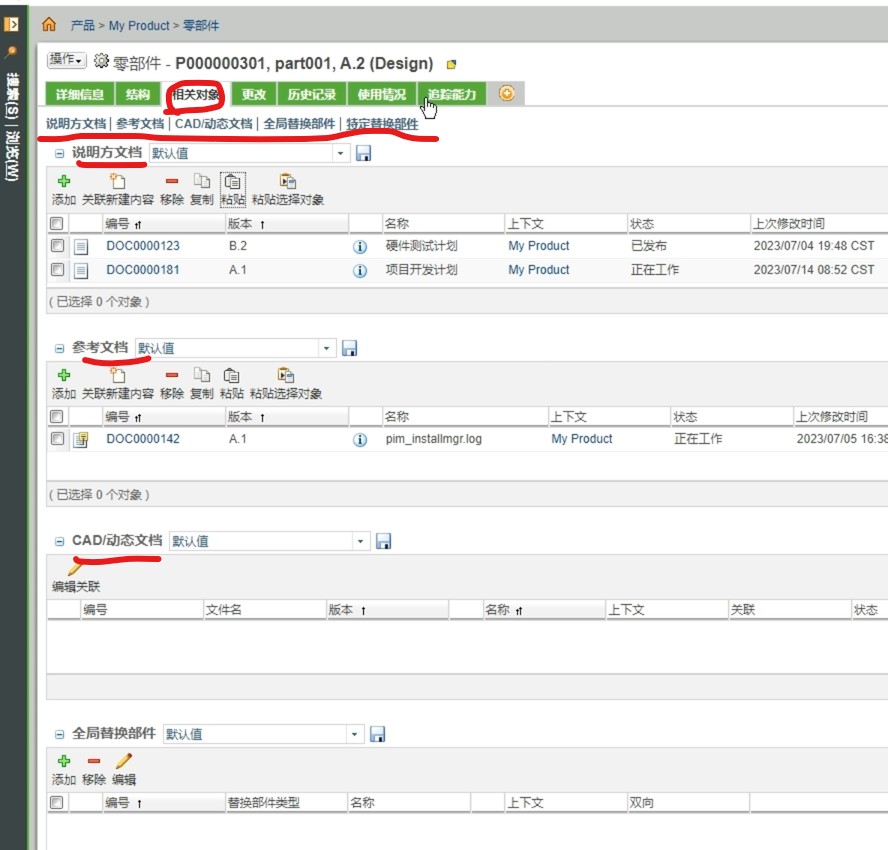Collapse the 全局替换部件 table section
This screenshot has height=850, width=888.
(59, 734)
